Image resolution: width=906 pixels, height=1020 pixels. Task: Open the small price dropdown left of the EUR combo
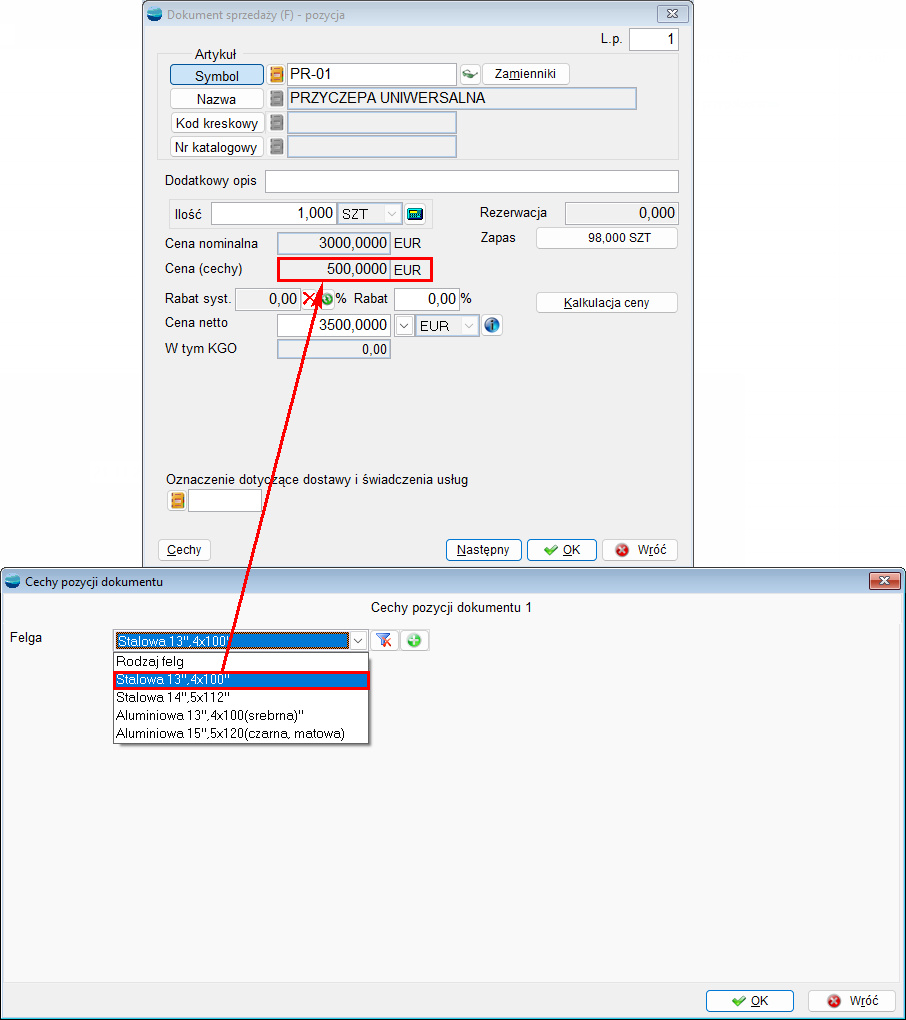click(404, 326)
